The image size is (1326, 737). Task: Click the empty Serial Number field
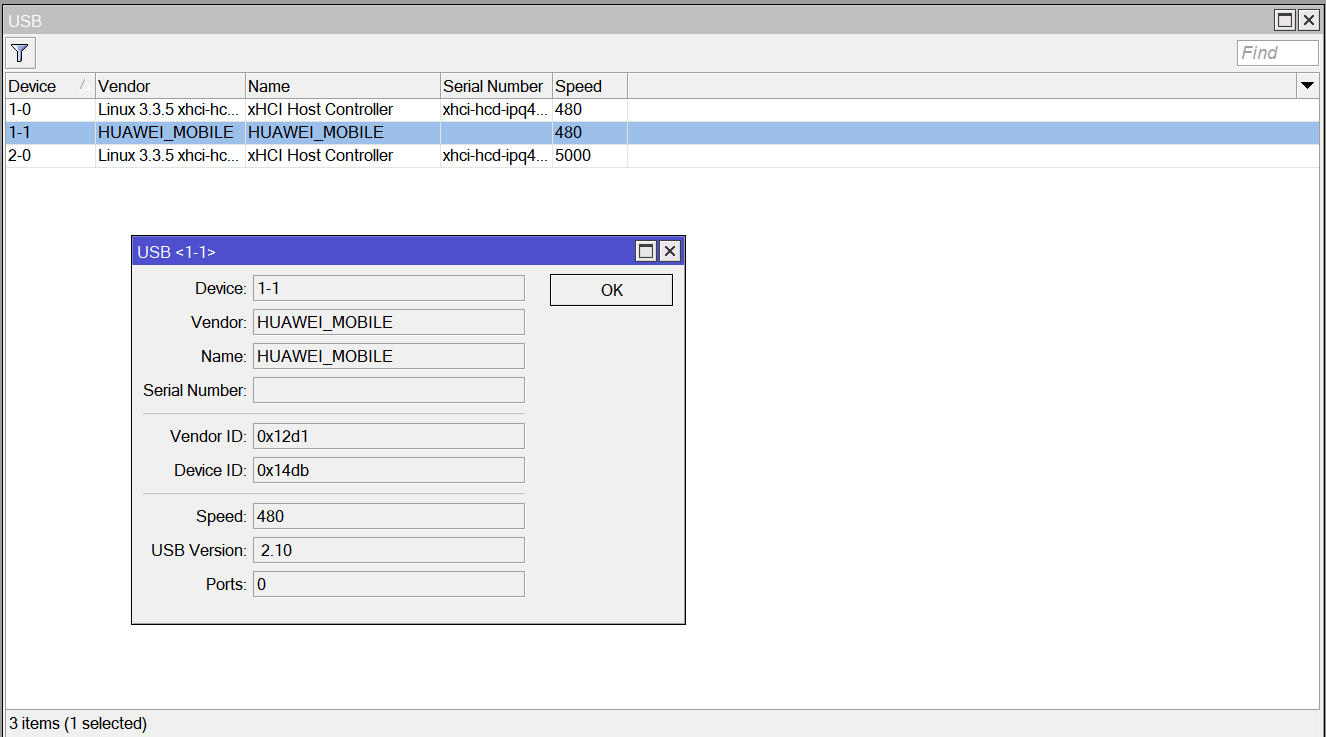tap(388, 390)
